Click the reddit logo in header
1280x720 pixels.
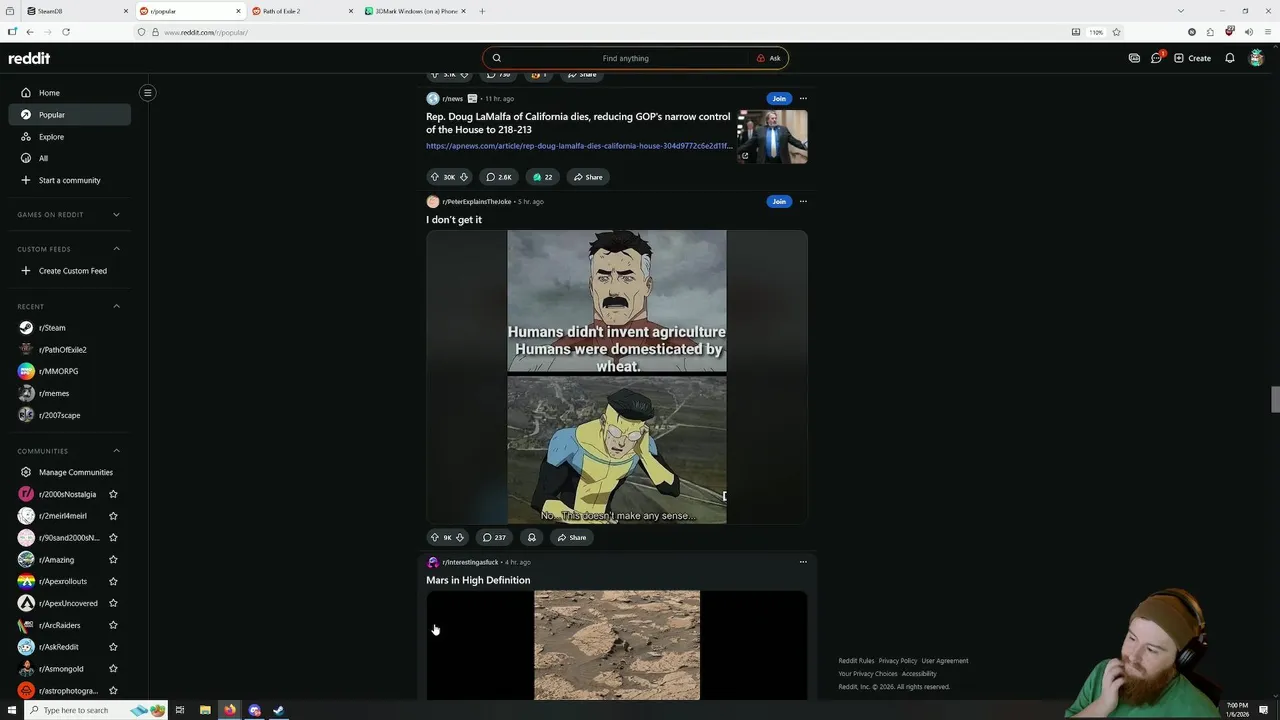29,58
